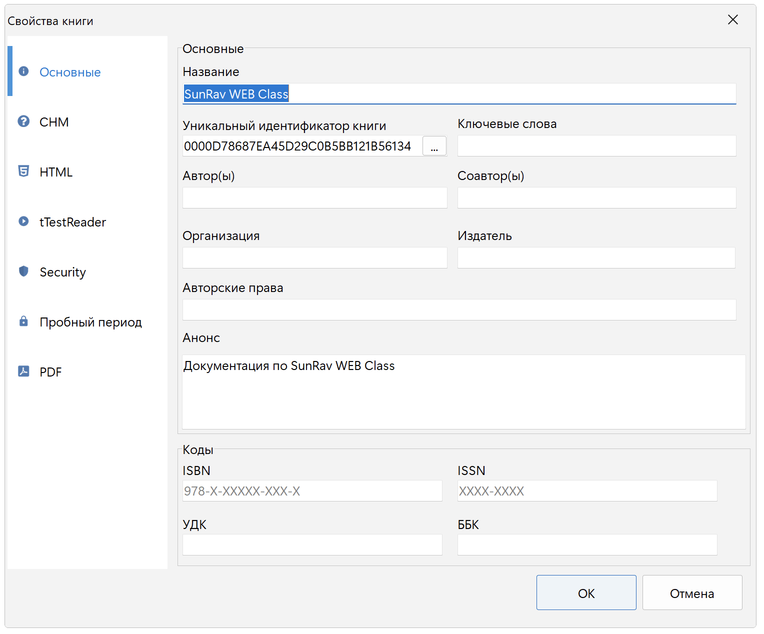Screen dimensions: 764x634
Task: Close the Свойства книги dialog
Action: [732, 20]
